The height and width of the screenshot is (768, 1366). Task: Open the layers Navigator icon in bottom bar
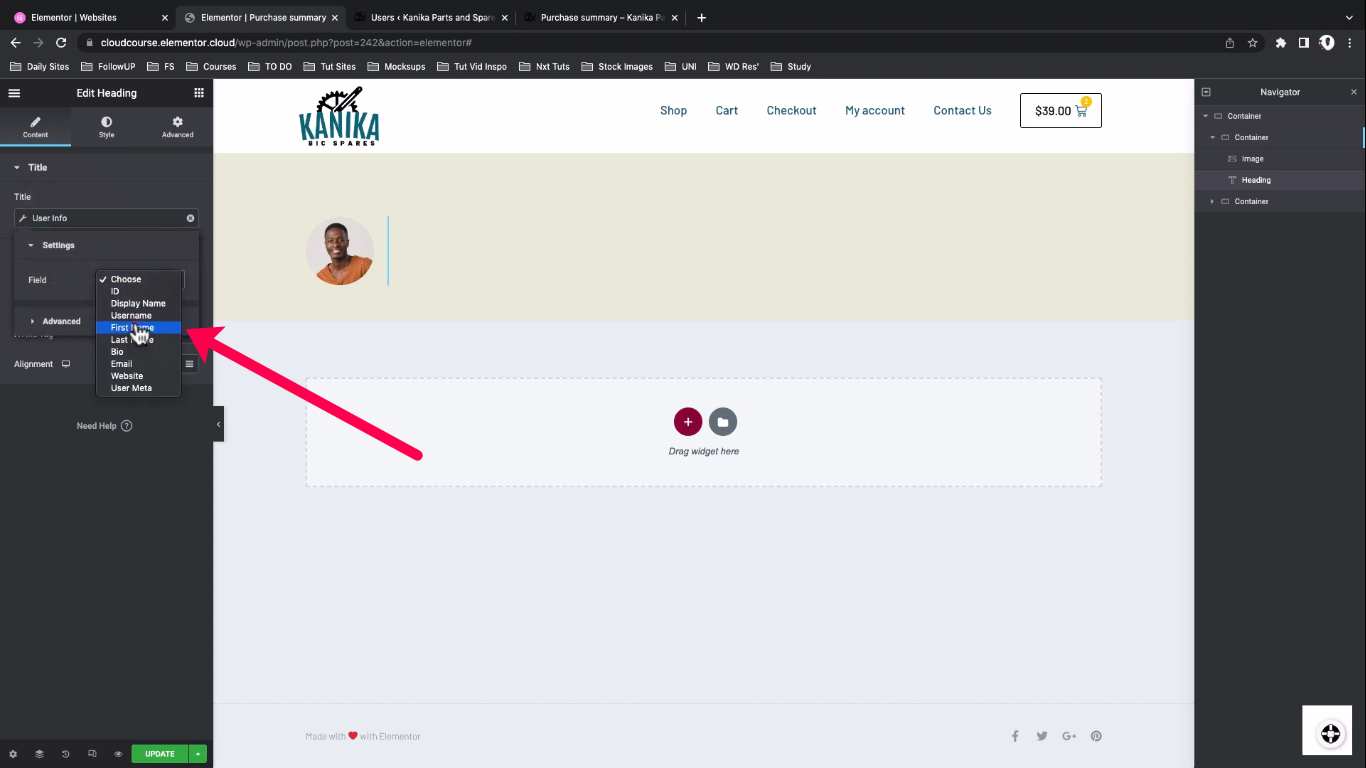click(x=39, y=754)
